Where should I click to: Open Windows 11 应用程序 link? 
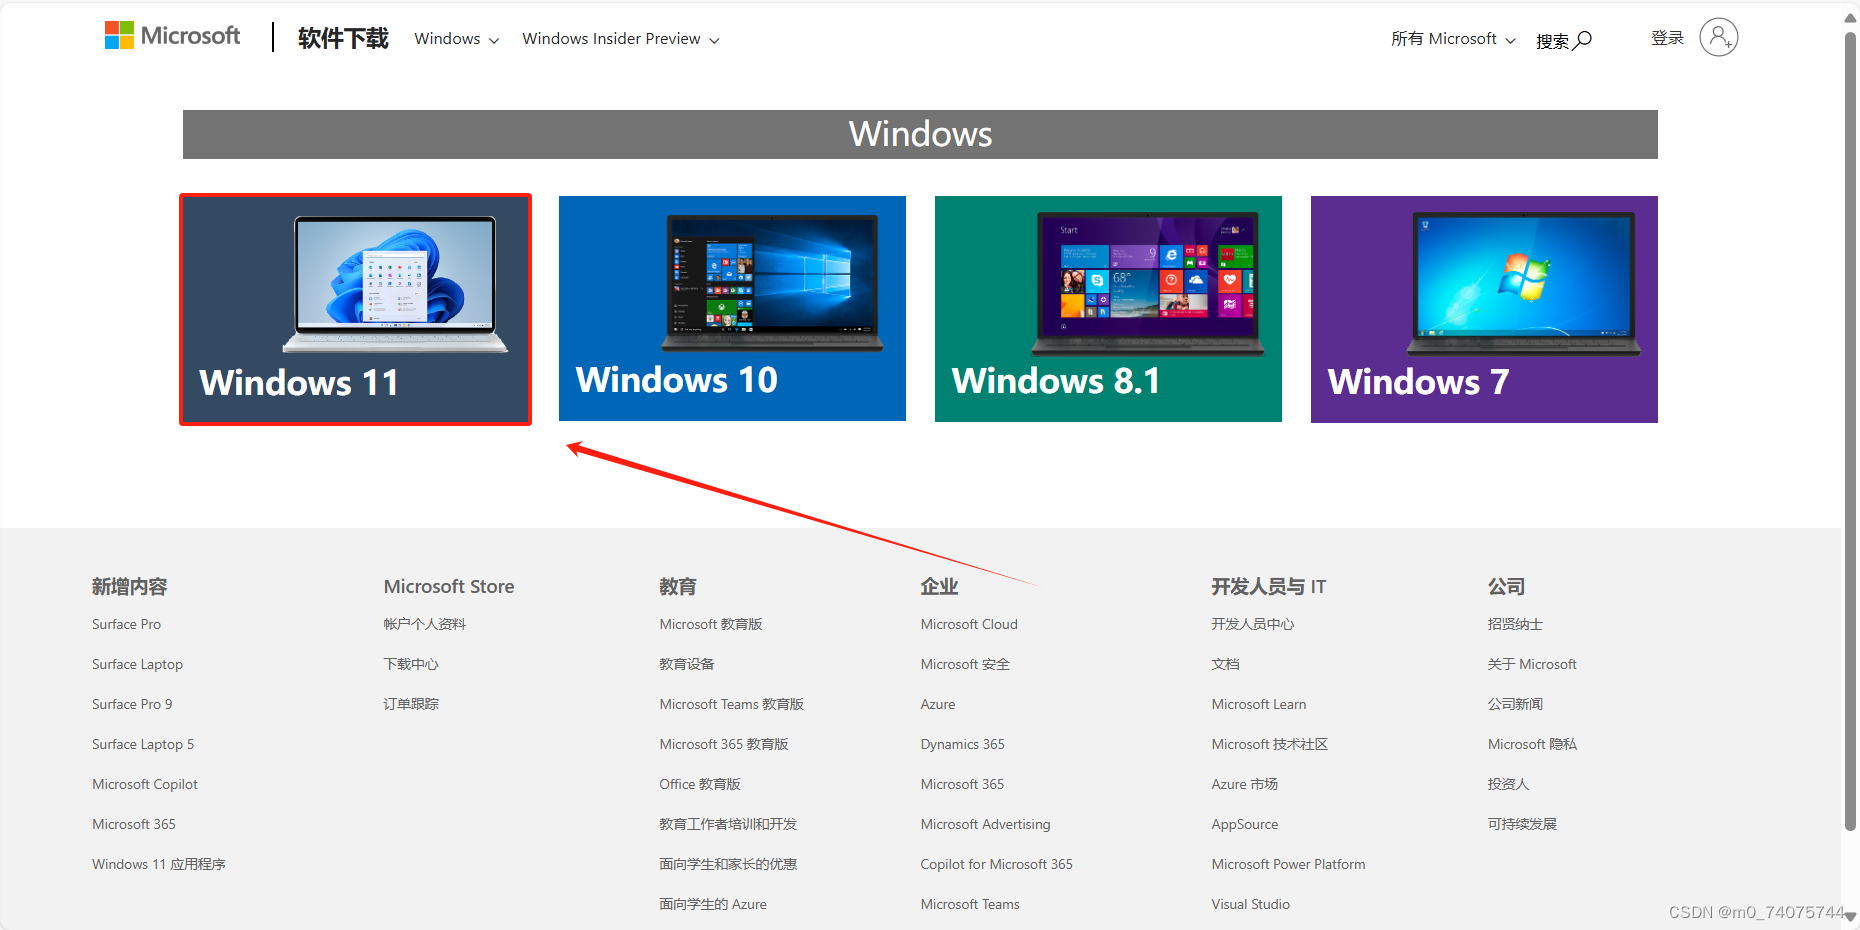click(x=159, y=864)
